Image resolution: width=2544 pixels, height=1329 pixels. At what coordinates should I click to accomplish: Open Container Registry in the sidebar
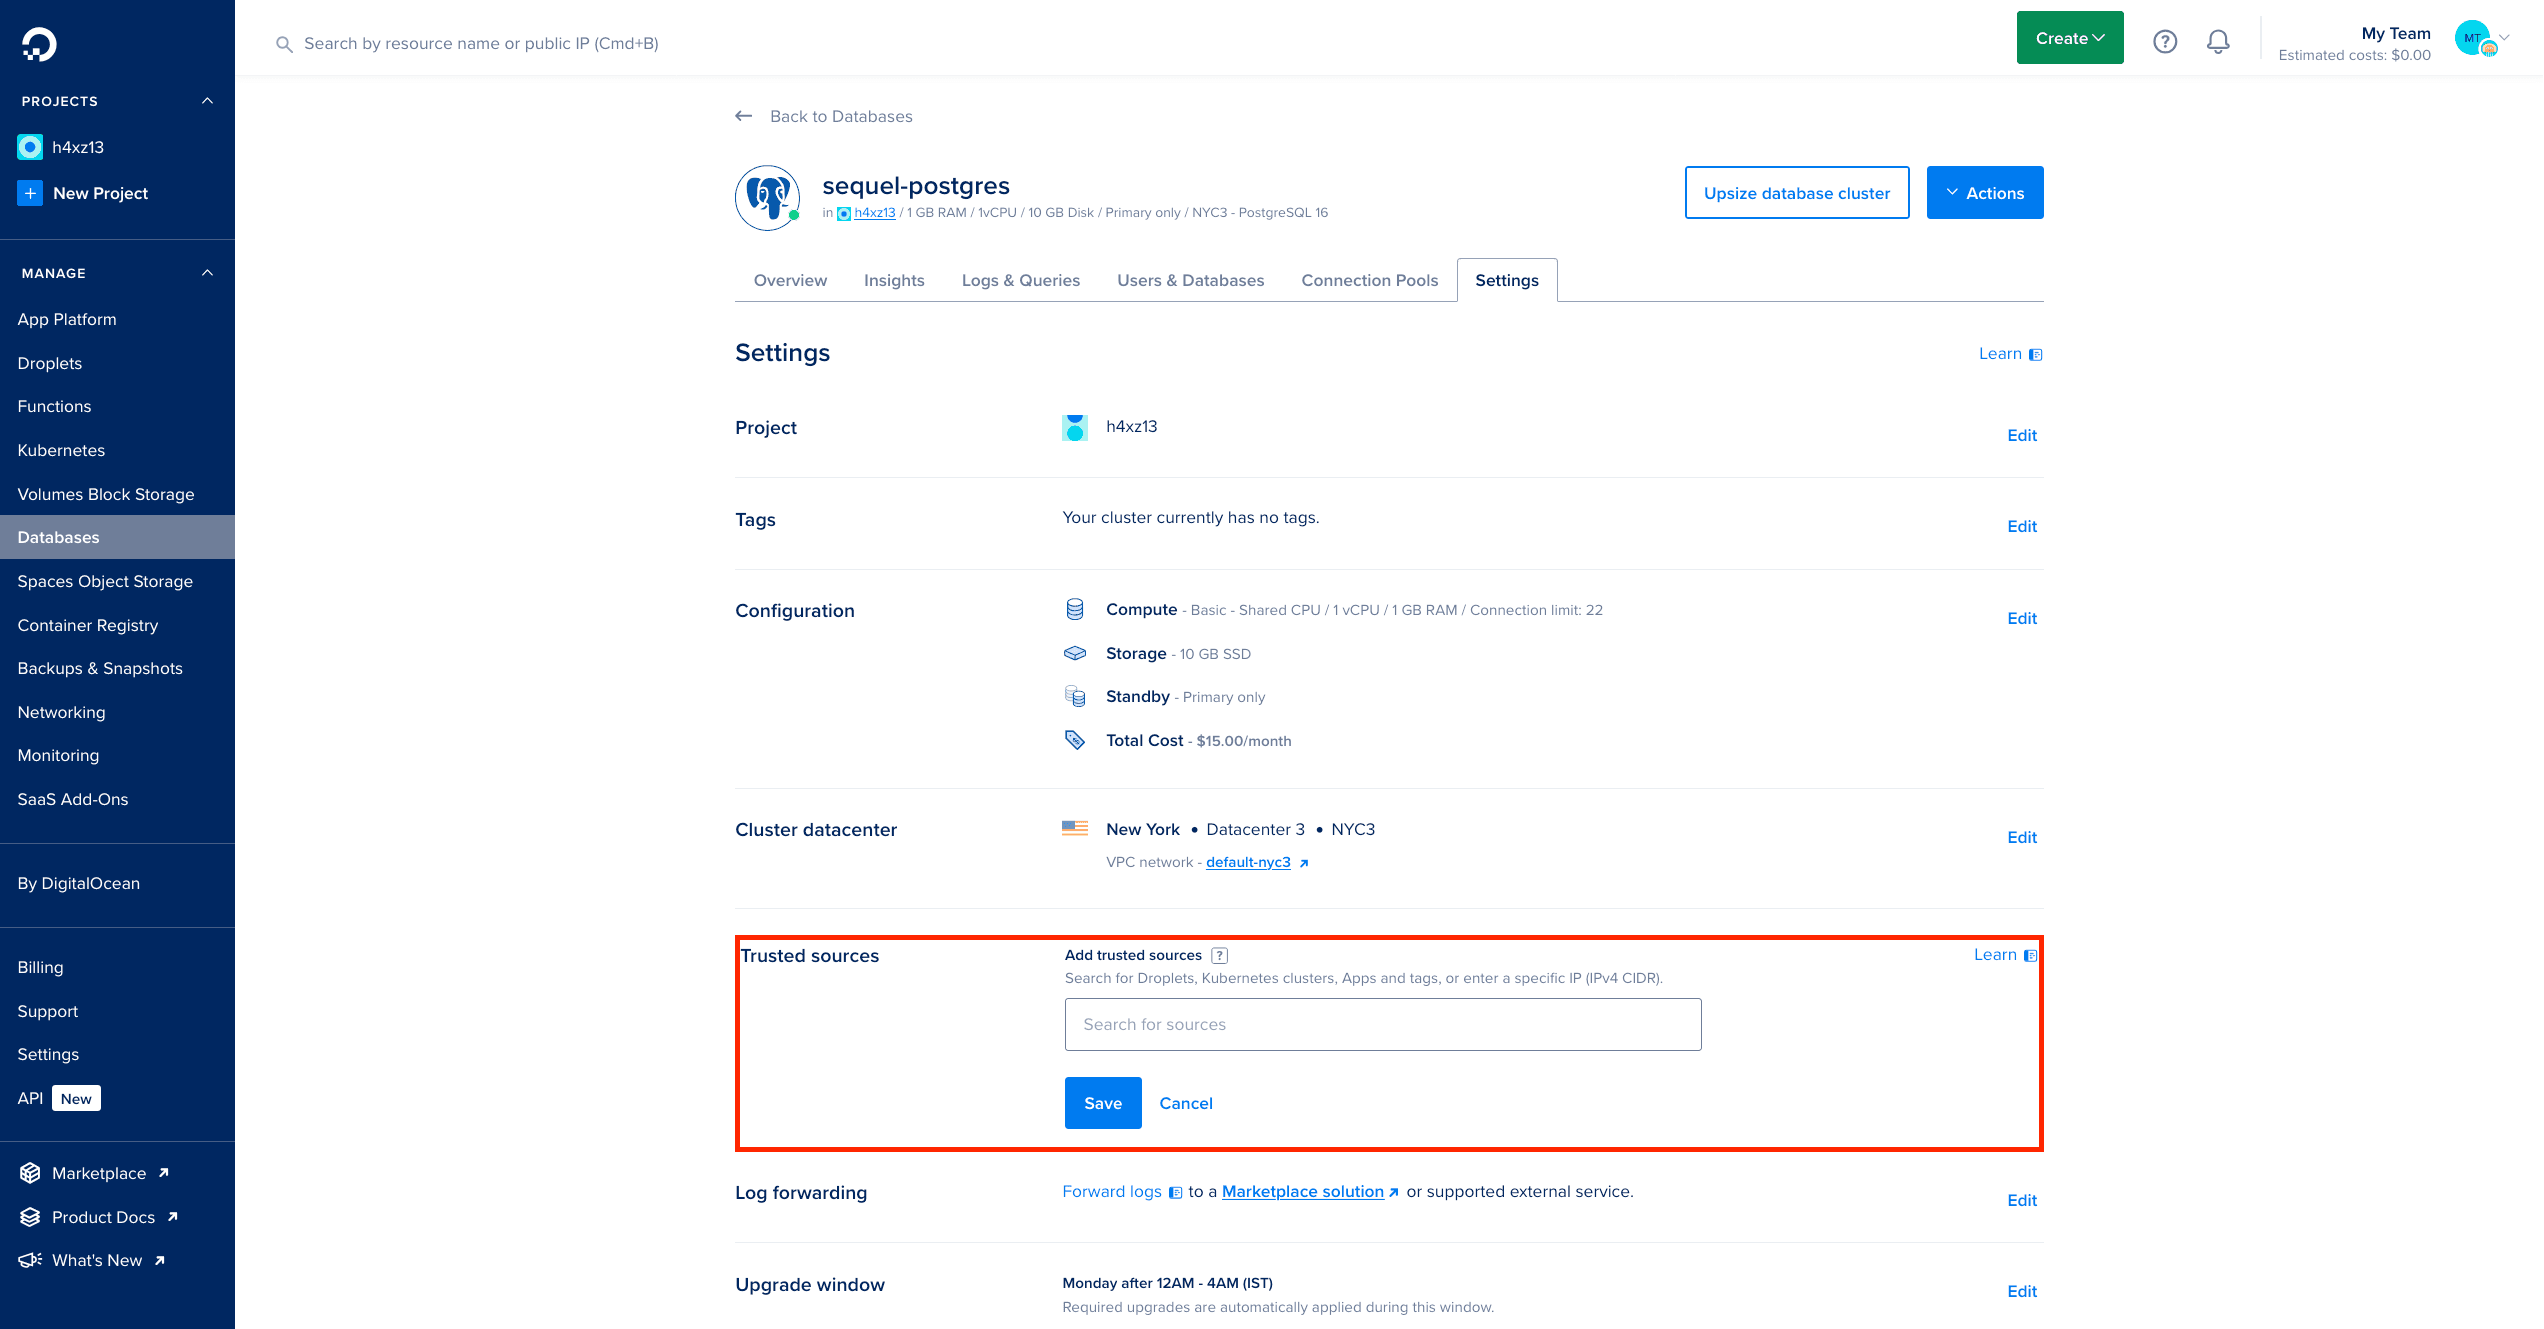88,625
